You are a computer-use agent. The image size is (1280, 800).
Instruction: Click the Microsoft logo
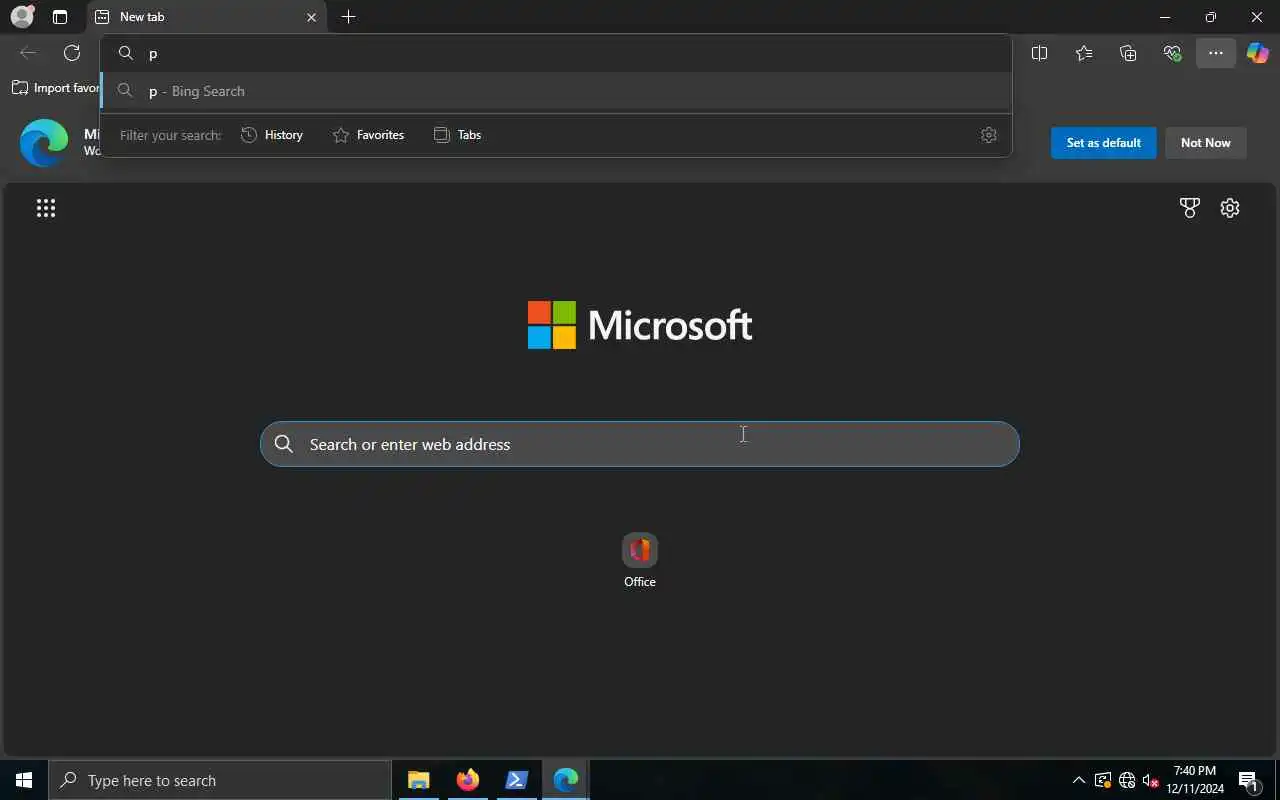(x=640, y=325)
